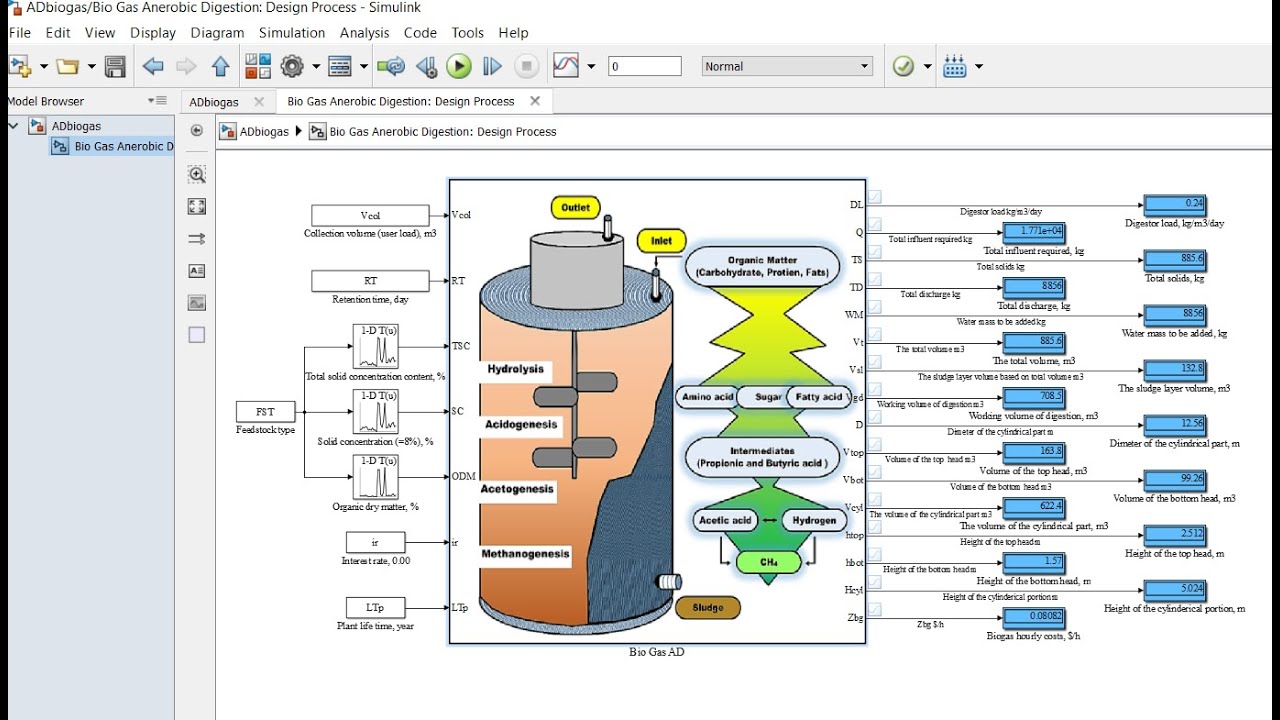Expand the configuration gear dropdown arrow

(315, 67)
